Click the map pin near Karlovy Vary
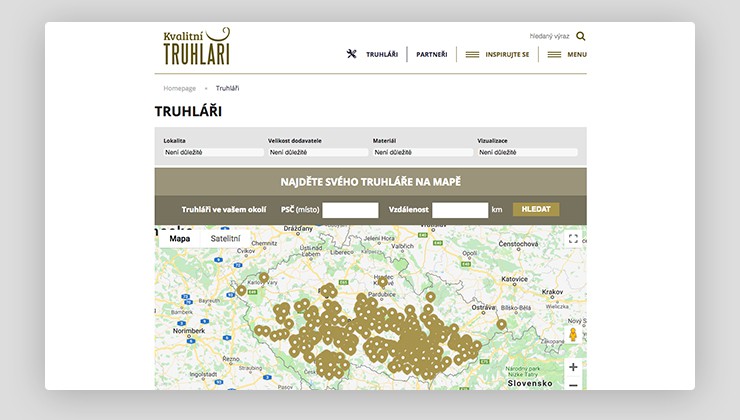This screenshot has width=740, height=420. pyautogui.click(x=264, y=277)
